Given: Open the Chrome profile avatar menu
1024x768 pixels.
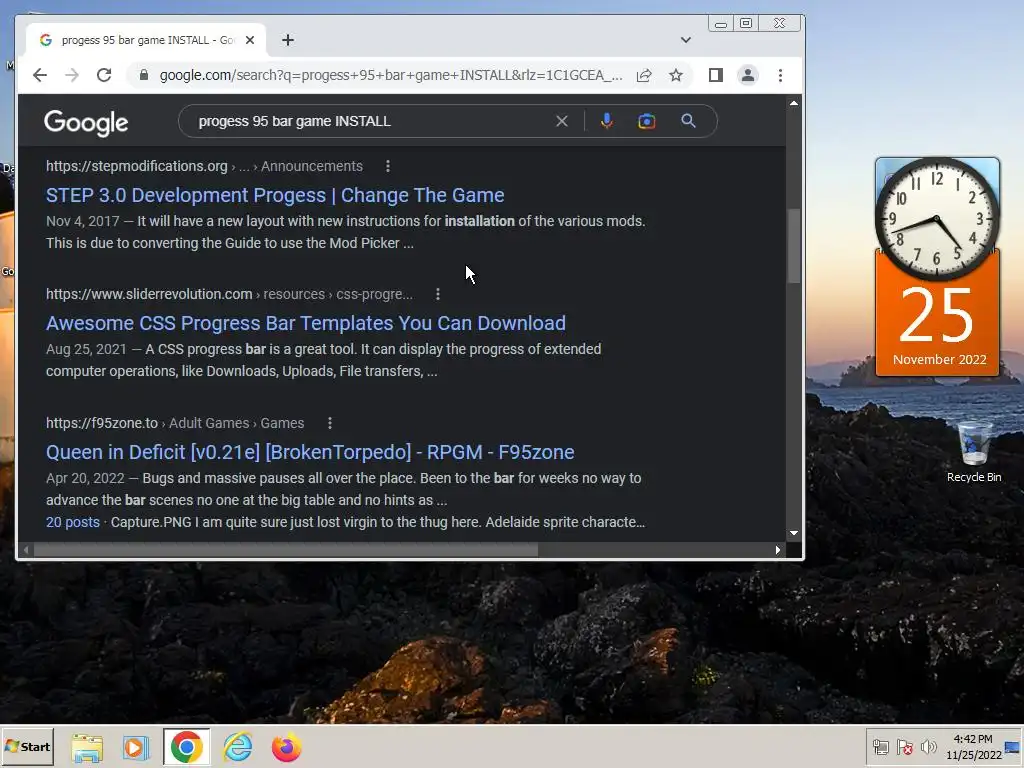Looking at the screenshot, I should pos(748,75).
